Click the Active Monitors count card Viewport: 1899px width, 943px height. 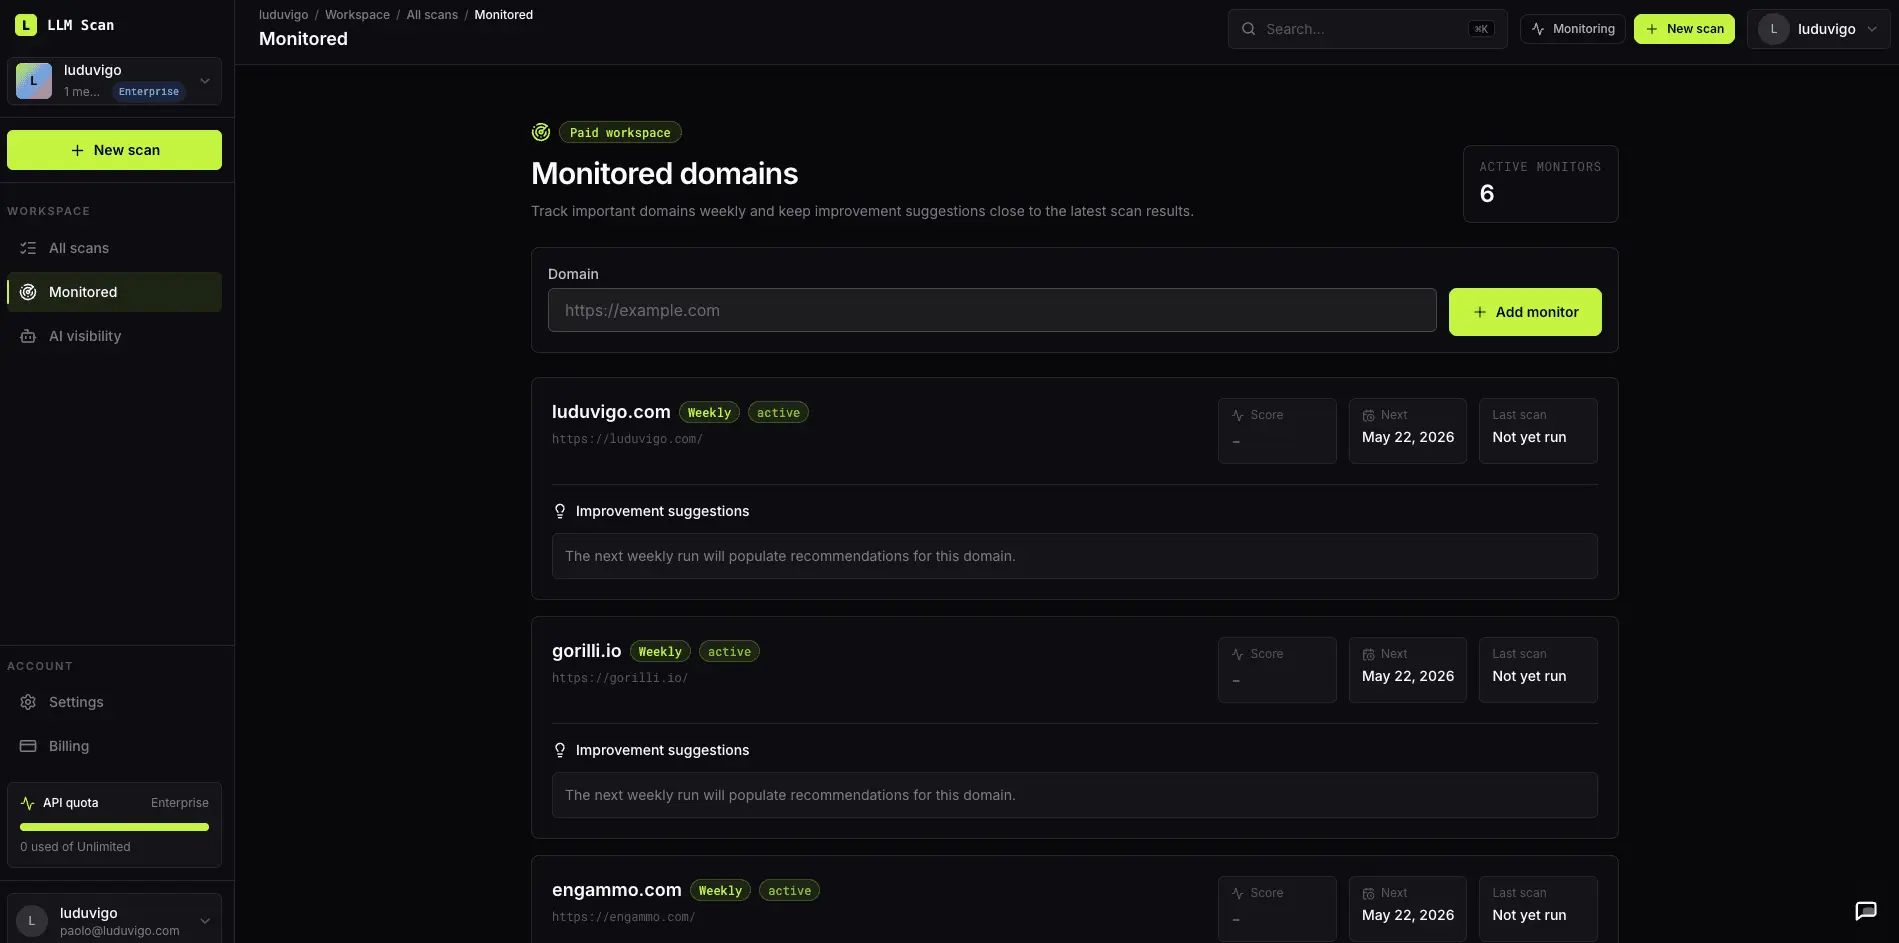tap(1540, 184)
